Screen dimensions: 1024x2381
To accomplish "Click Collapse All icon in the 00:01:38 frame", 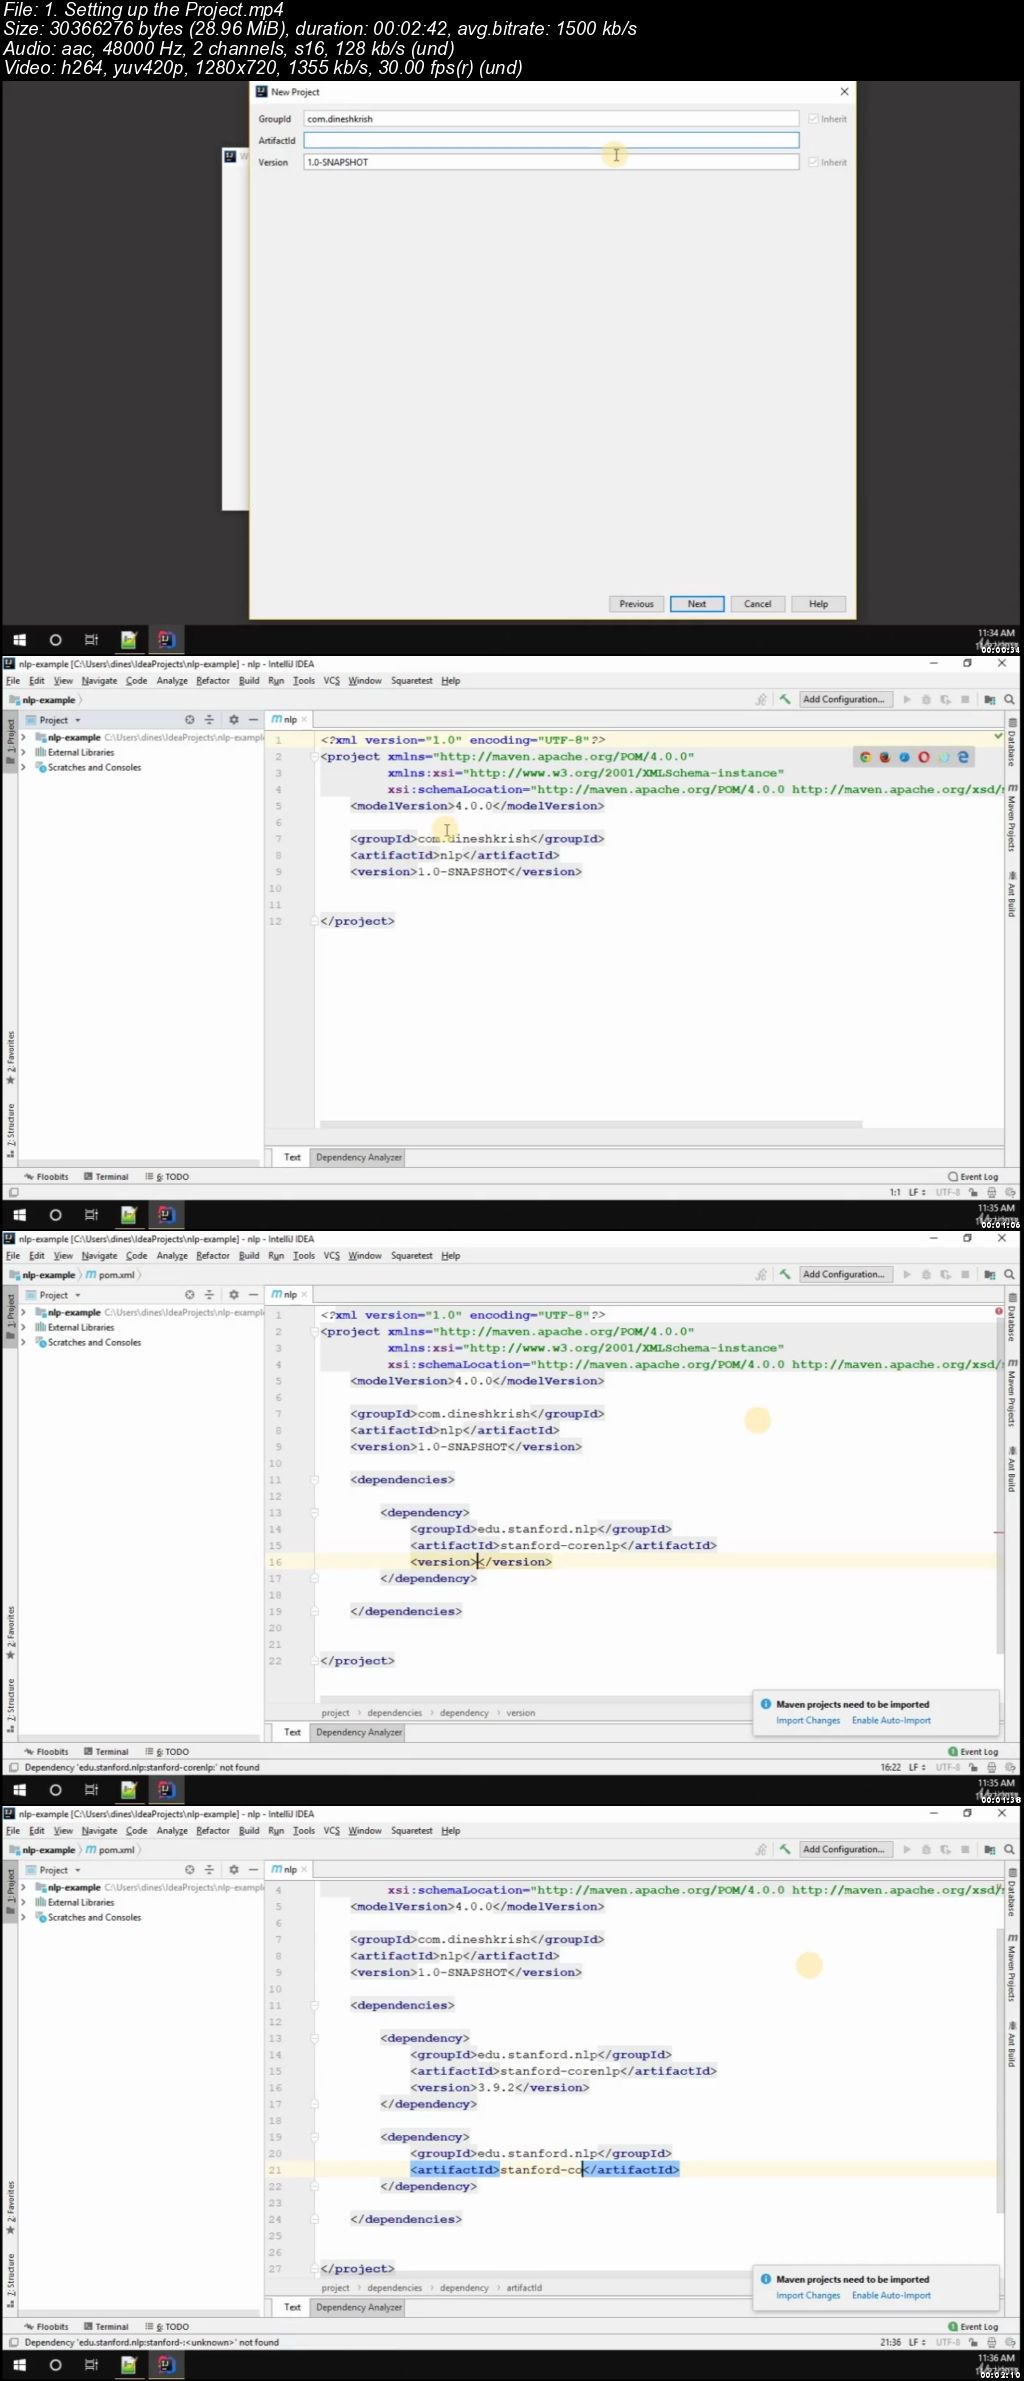I will point(209,1295).
